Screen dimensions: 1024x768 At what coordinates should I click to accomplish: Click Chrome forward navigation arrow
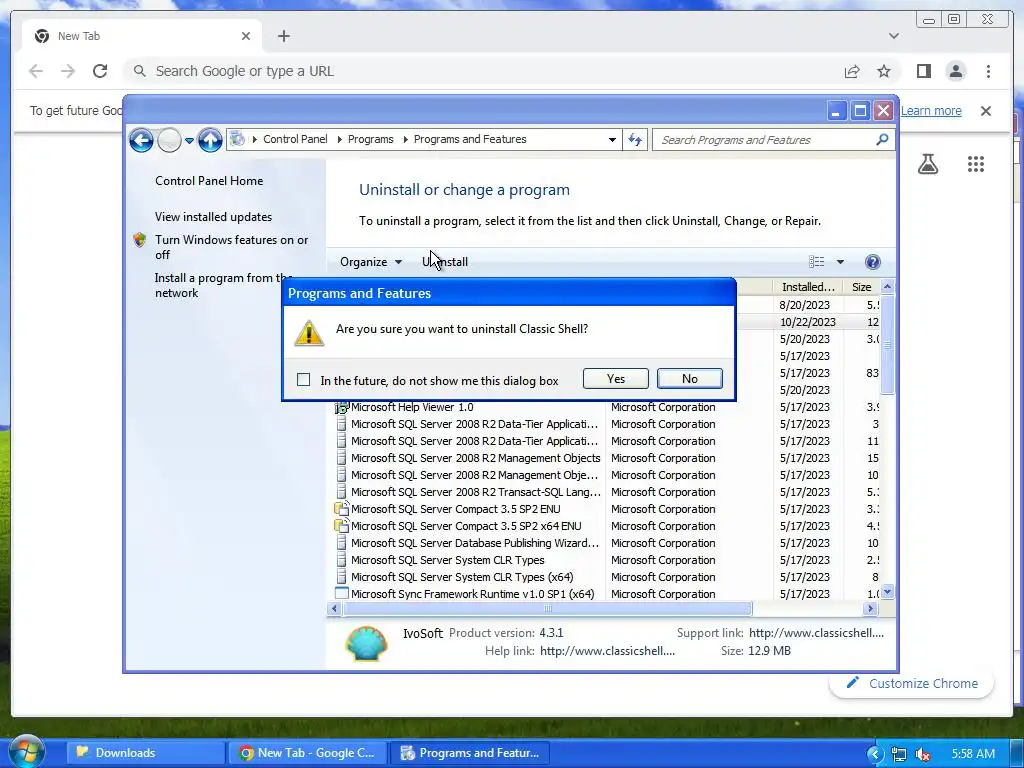coord(68,71)
